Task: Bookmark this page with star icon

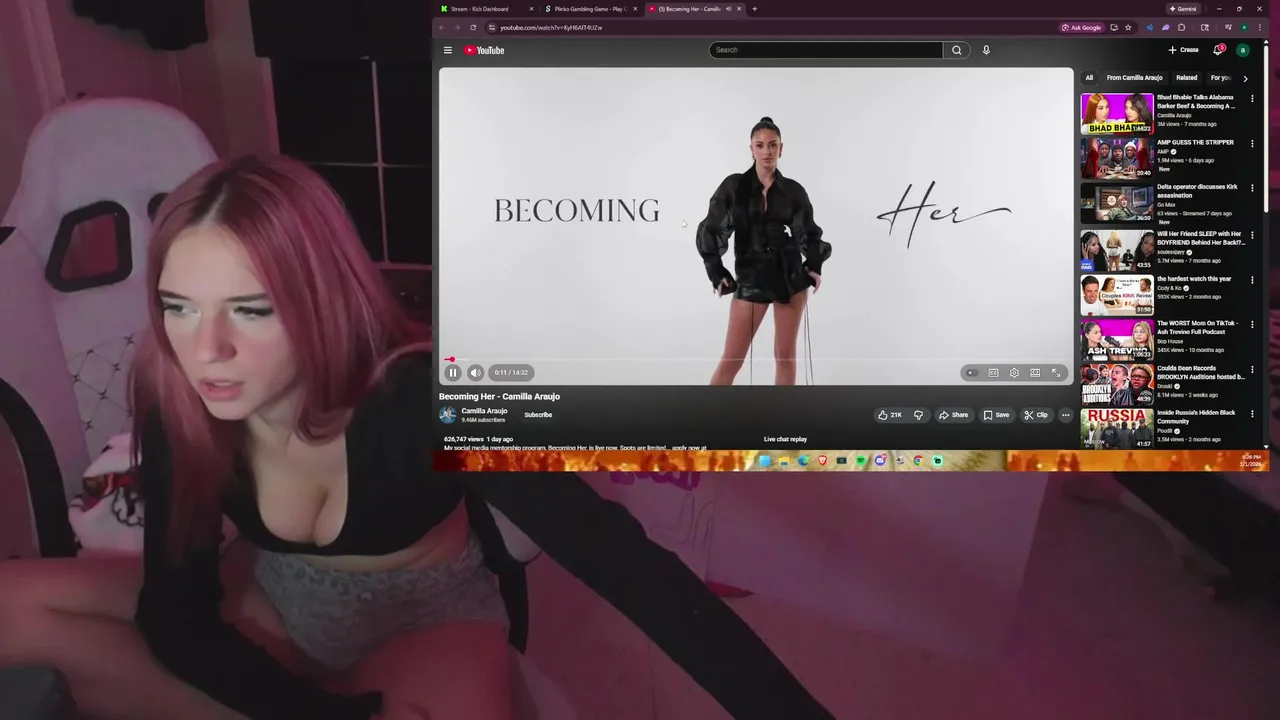Action: pyautogui.click(x=1128, y=27)
